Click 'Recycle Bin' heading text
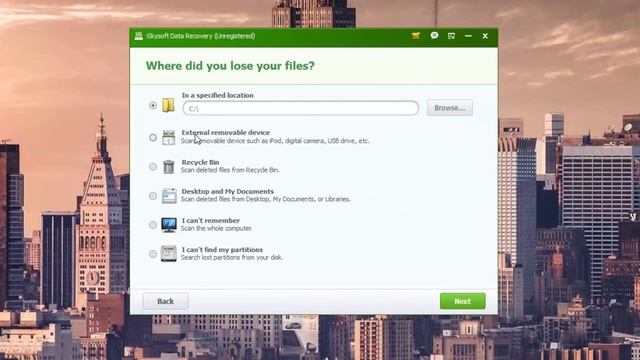640x360 pixels. coord(200,162)
